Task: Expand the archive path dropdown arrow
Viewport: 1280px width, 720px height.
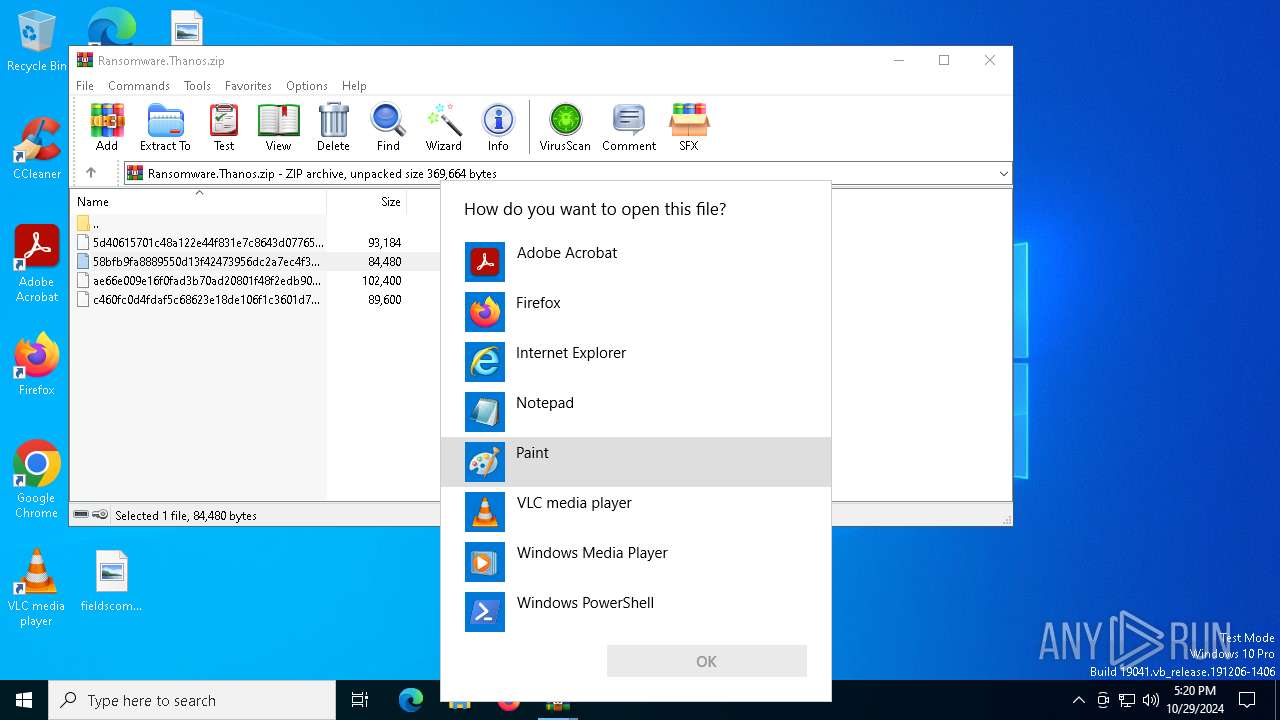Action: click(x=1003, y=174)
